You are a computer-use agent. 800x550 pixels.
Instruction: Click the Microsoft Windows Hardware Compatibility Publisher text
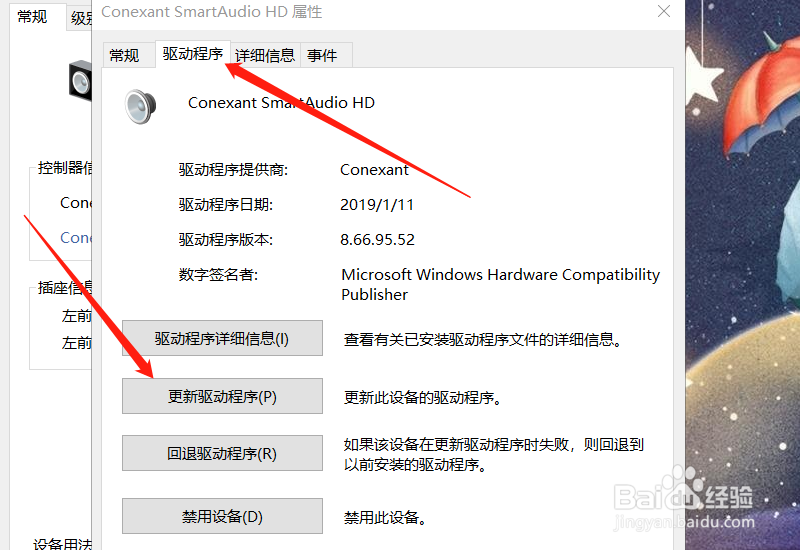[500, 284]
